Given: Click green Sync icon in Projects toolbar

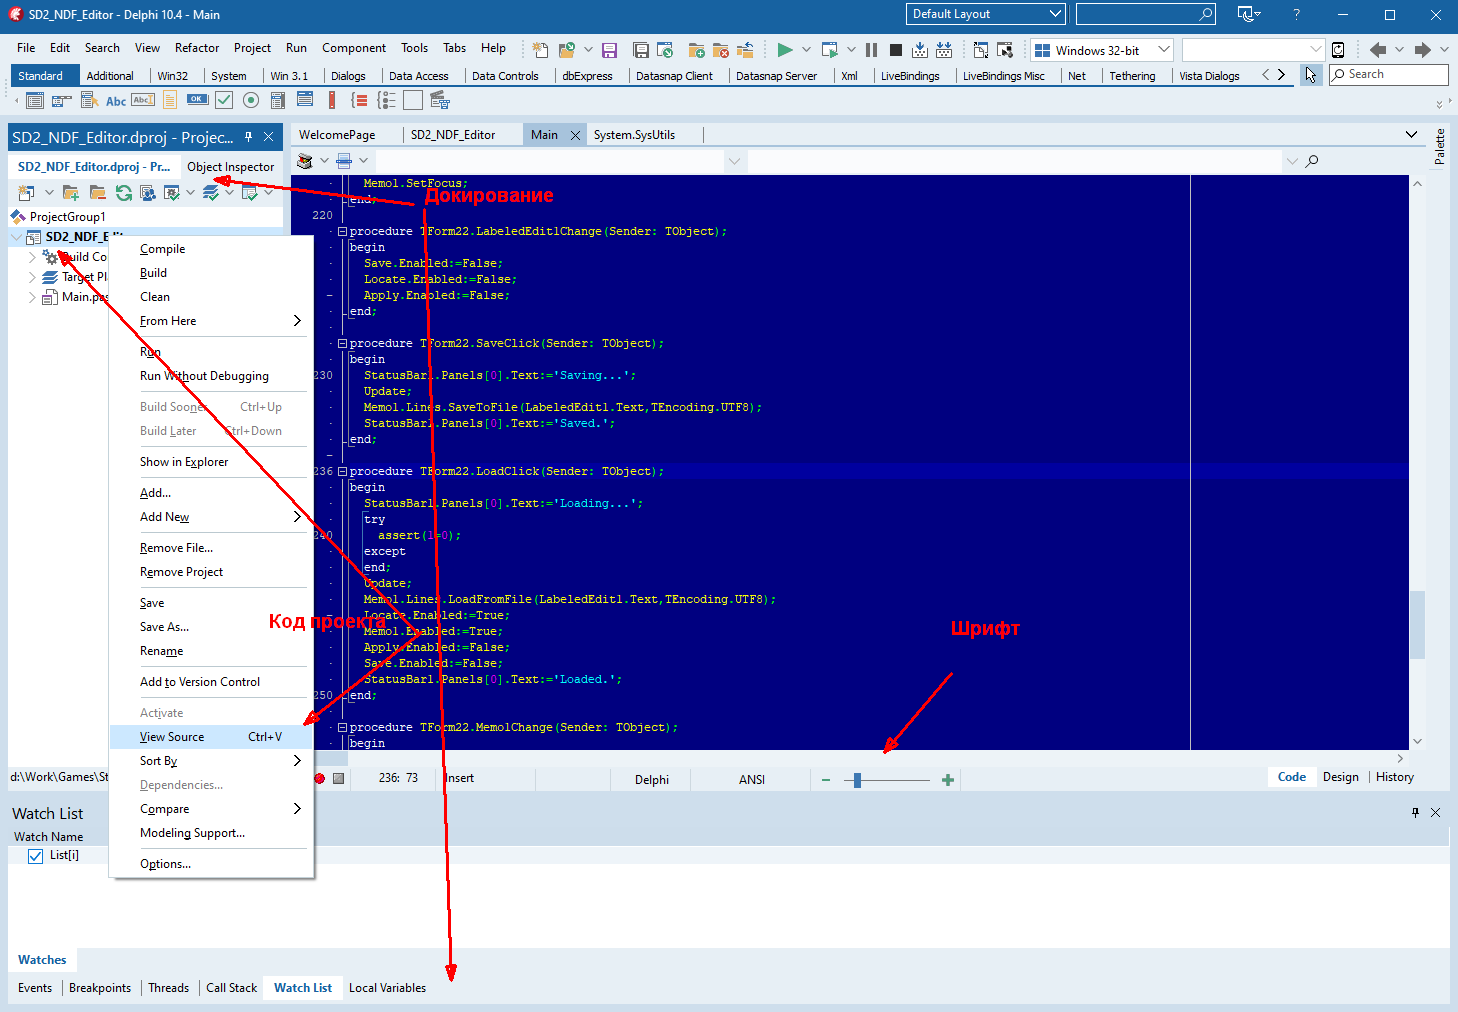Looking at the screenshot, I should (124, 193).
